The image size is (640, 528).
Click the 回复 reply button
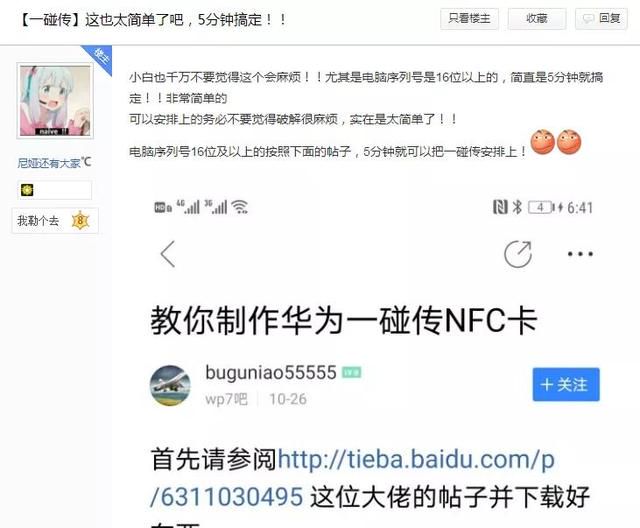(x=601, y=19)
